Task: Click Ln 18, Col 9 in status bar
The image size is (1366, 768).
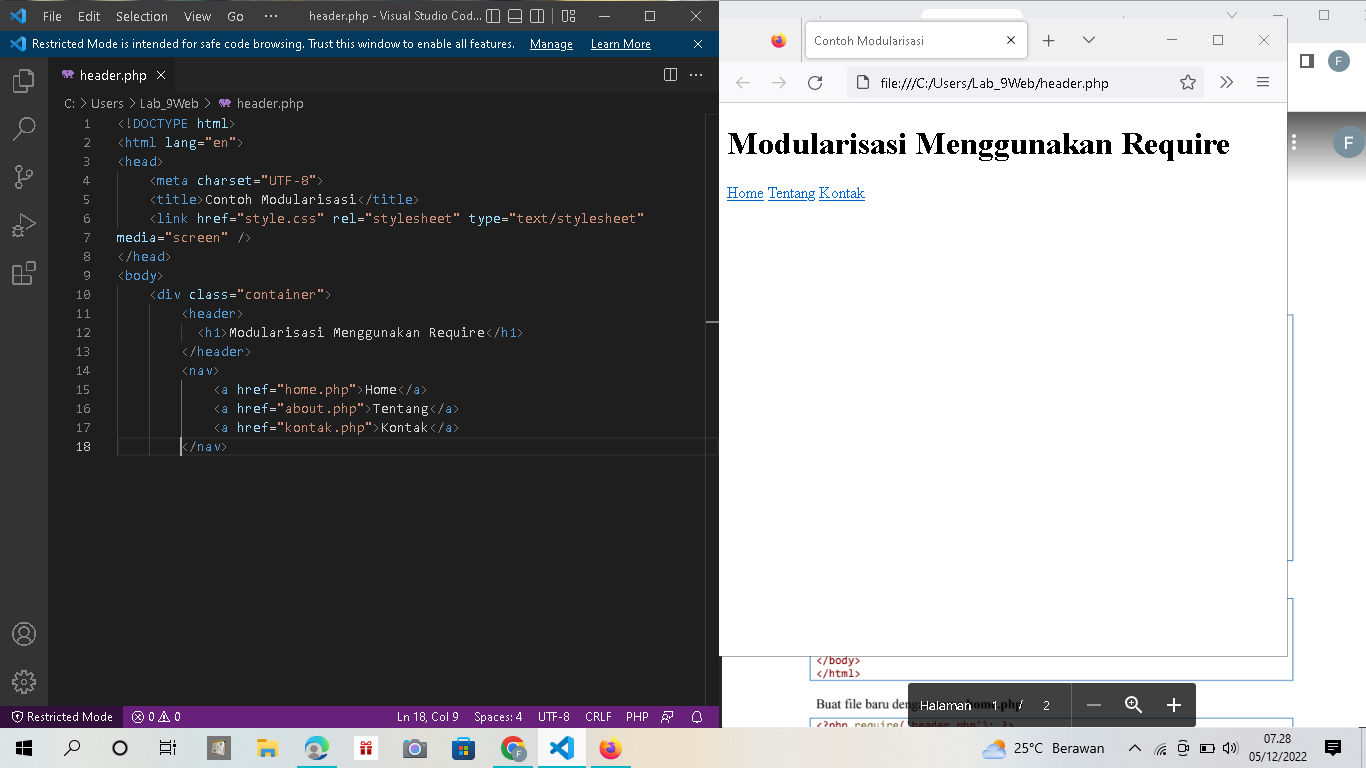Action: 428,717
